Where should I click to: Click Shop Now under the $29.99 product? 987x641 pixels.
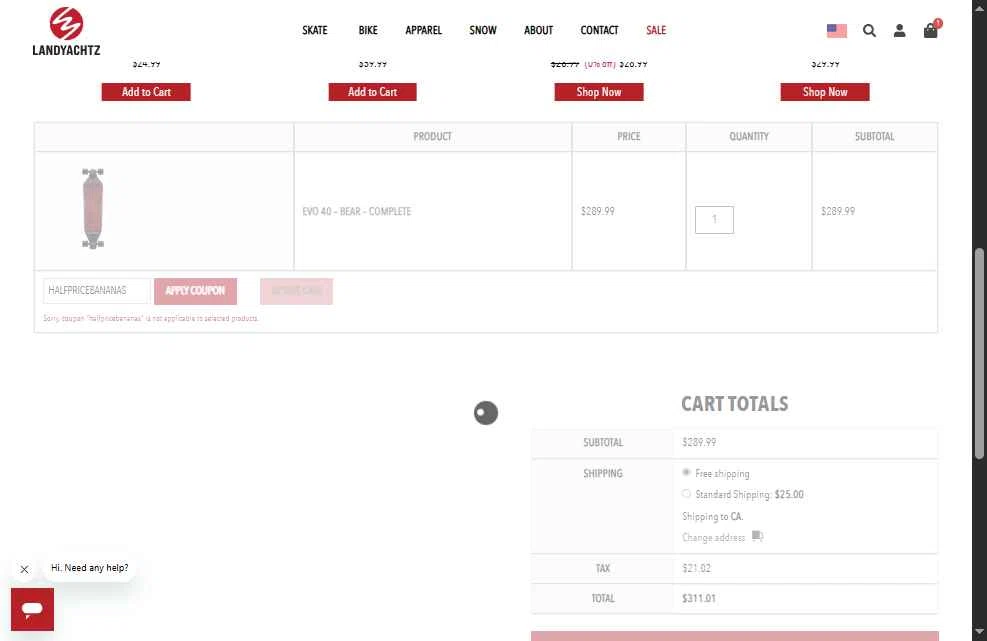click(825, 92)
